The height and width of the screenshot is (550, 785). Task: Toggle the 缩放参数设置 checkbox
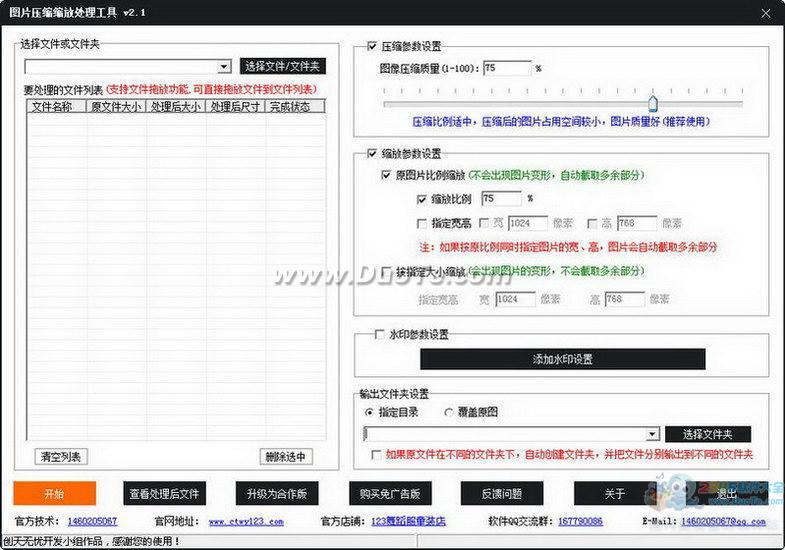point(372,153)
